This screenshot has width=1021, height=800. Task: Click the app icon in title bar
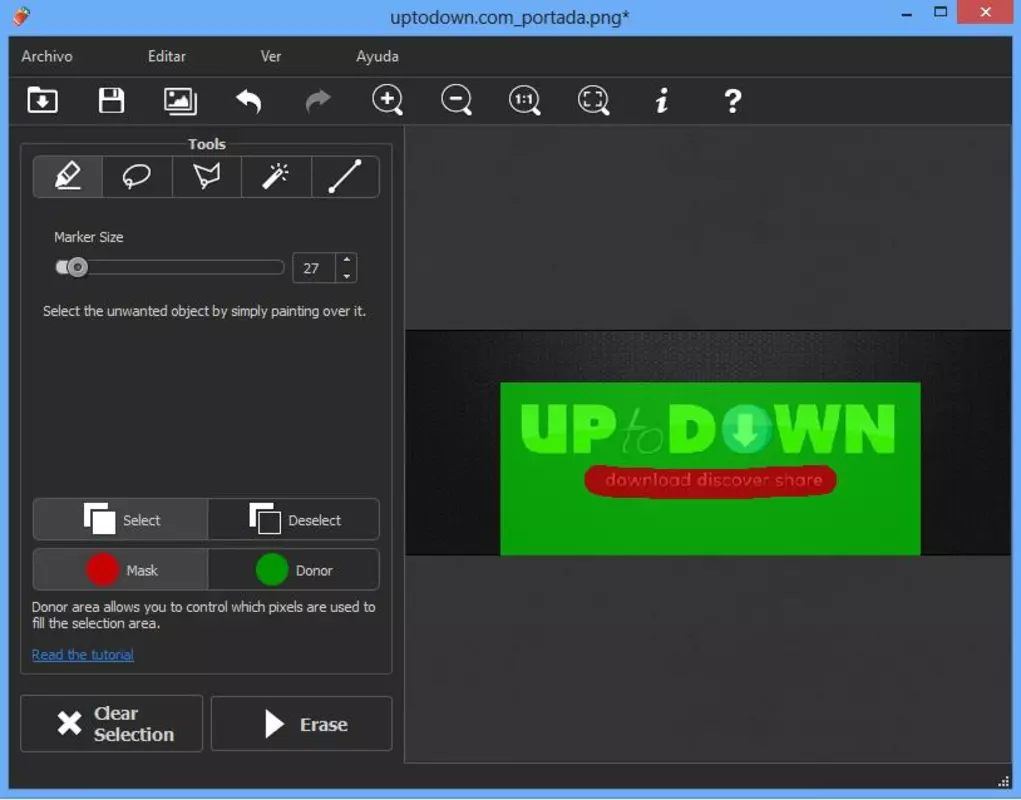pos(21,16)
